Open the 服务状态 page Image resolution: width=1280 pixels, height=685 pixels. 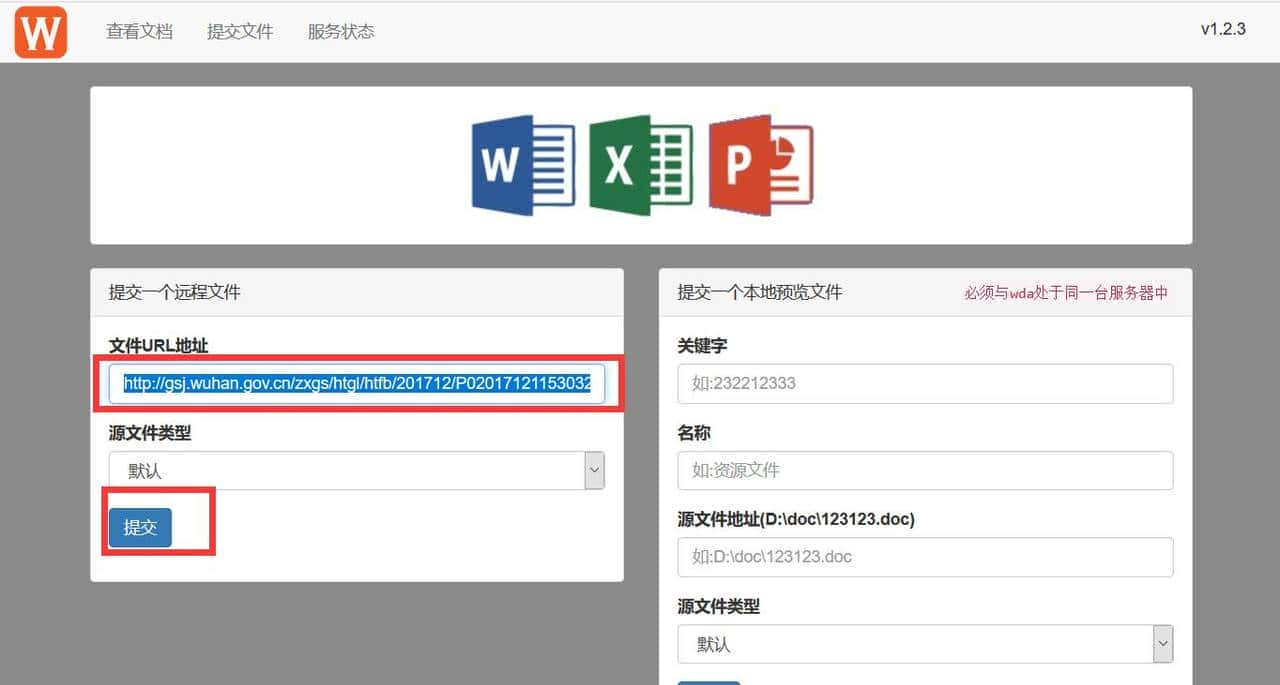click(x=340, y=31)
